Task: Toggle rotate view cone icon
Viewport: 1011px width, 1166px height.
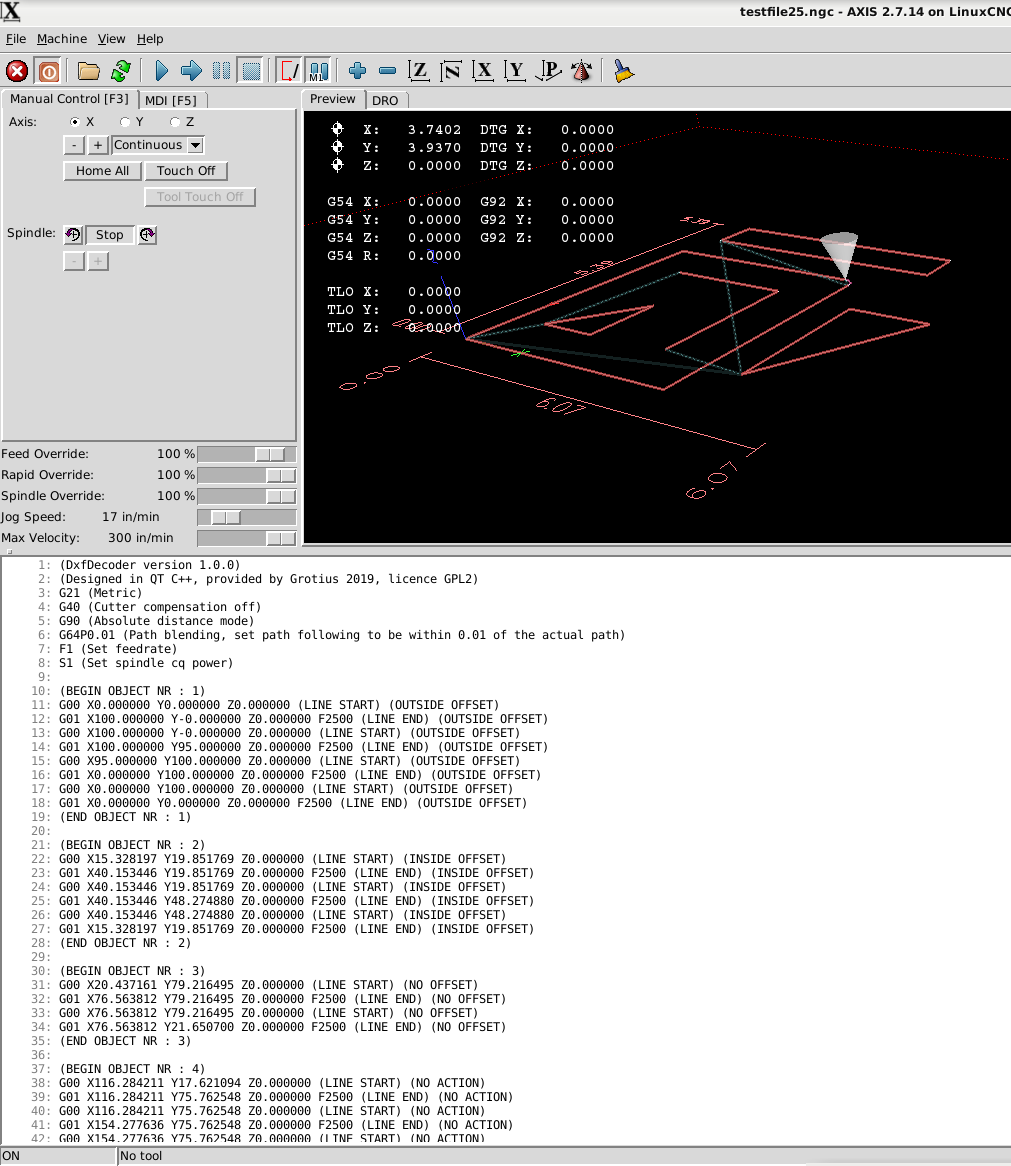Action: [x=581, y=71]
